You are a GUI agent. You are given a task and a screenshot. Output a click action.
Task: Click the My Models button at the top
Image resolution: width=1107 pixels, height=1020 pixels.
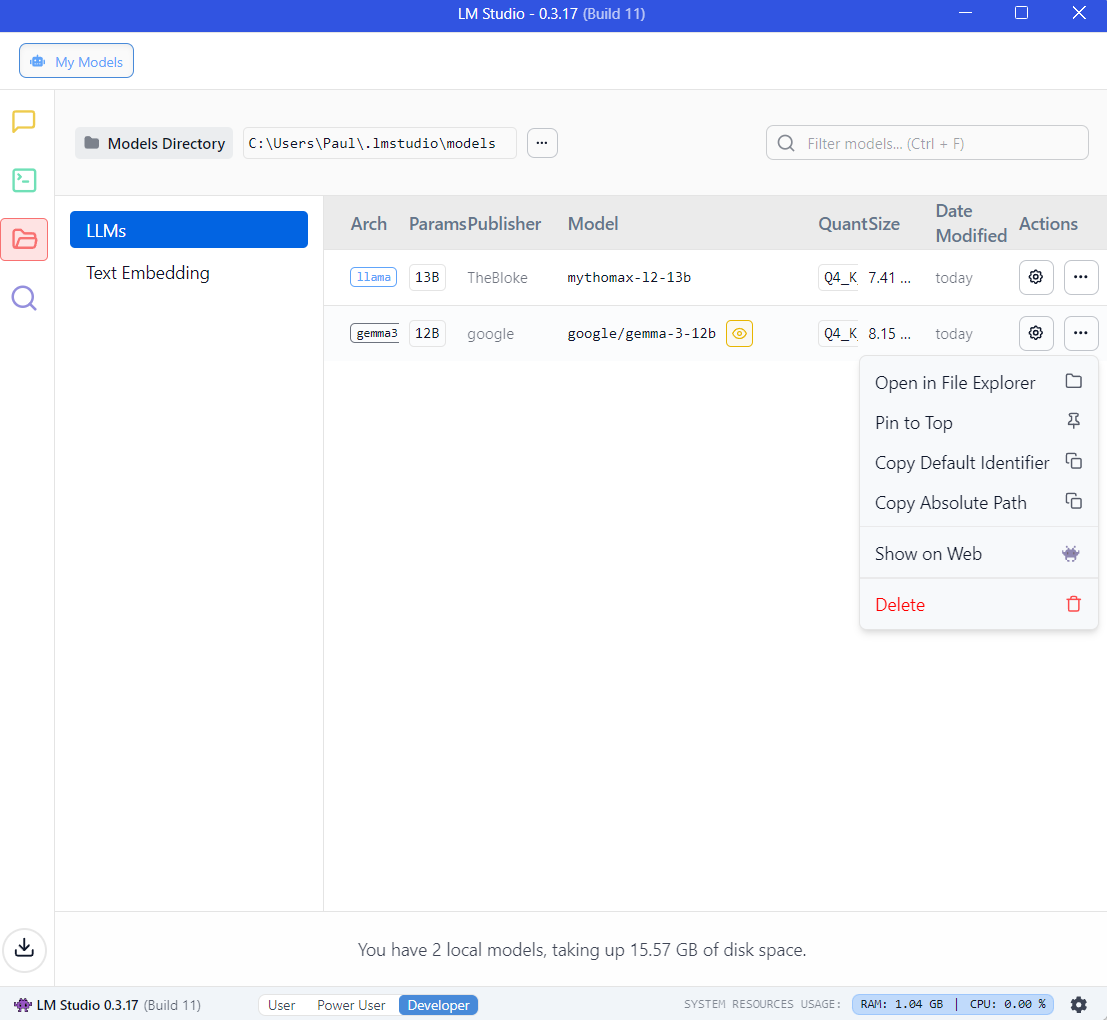(77, 61)
